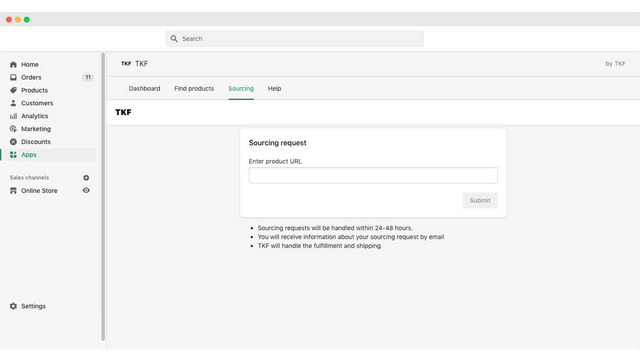Screen dimensions: 640x360
Task: View Online Store with eye icon
Action: click(x=86, y=190)
